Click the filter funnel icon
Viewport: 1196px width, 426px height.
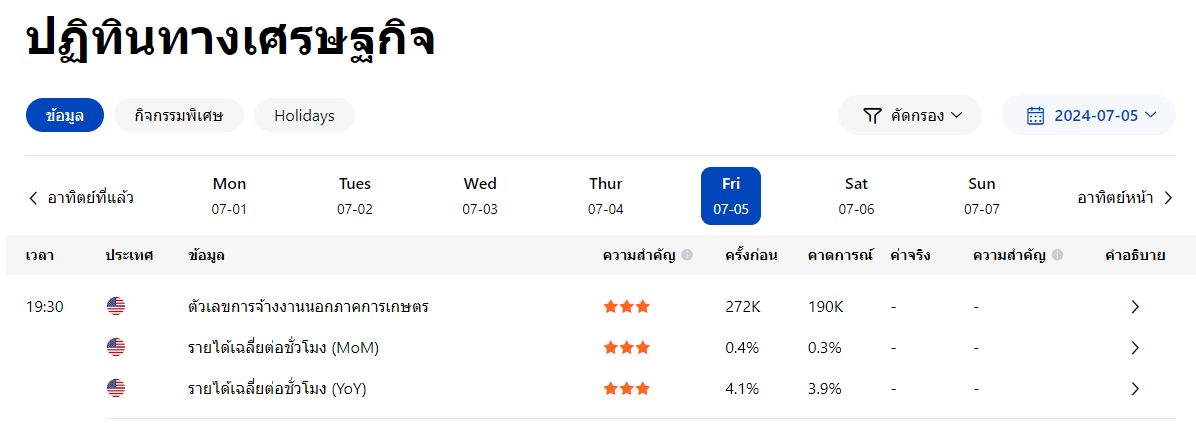[872, 115]
